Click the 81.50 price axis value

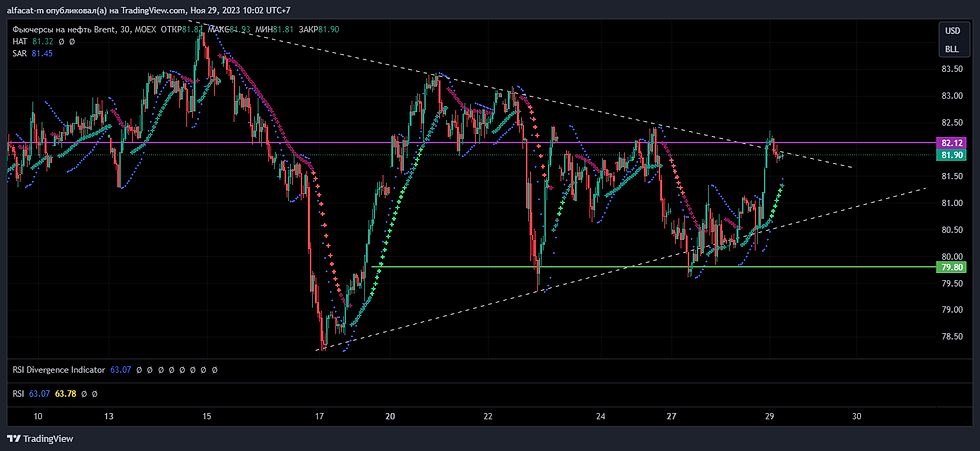click(x=951, y=177)
